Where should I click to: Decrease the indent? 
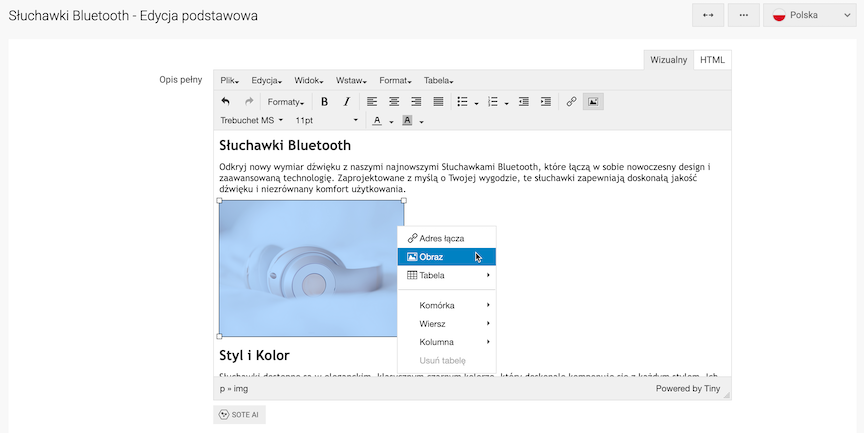tap(523, 101)
